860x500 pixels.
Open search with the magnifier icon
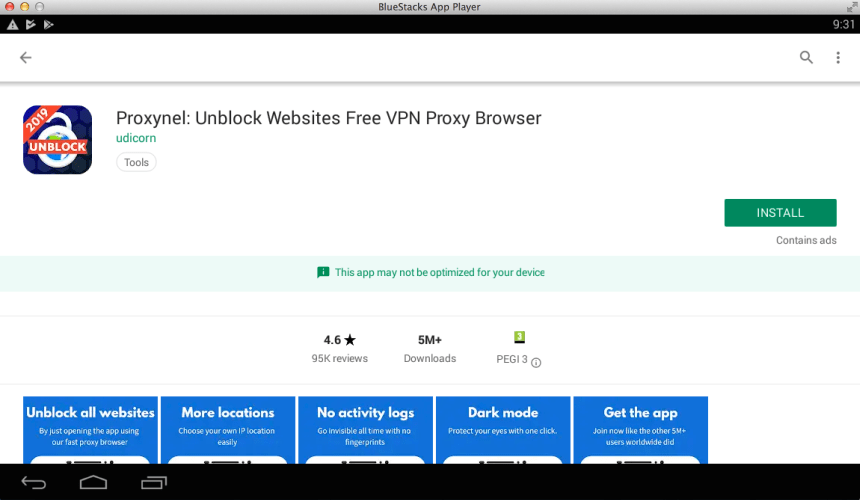[x=806, y=58]
